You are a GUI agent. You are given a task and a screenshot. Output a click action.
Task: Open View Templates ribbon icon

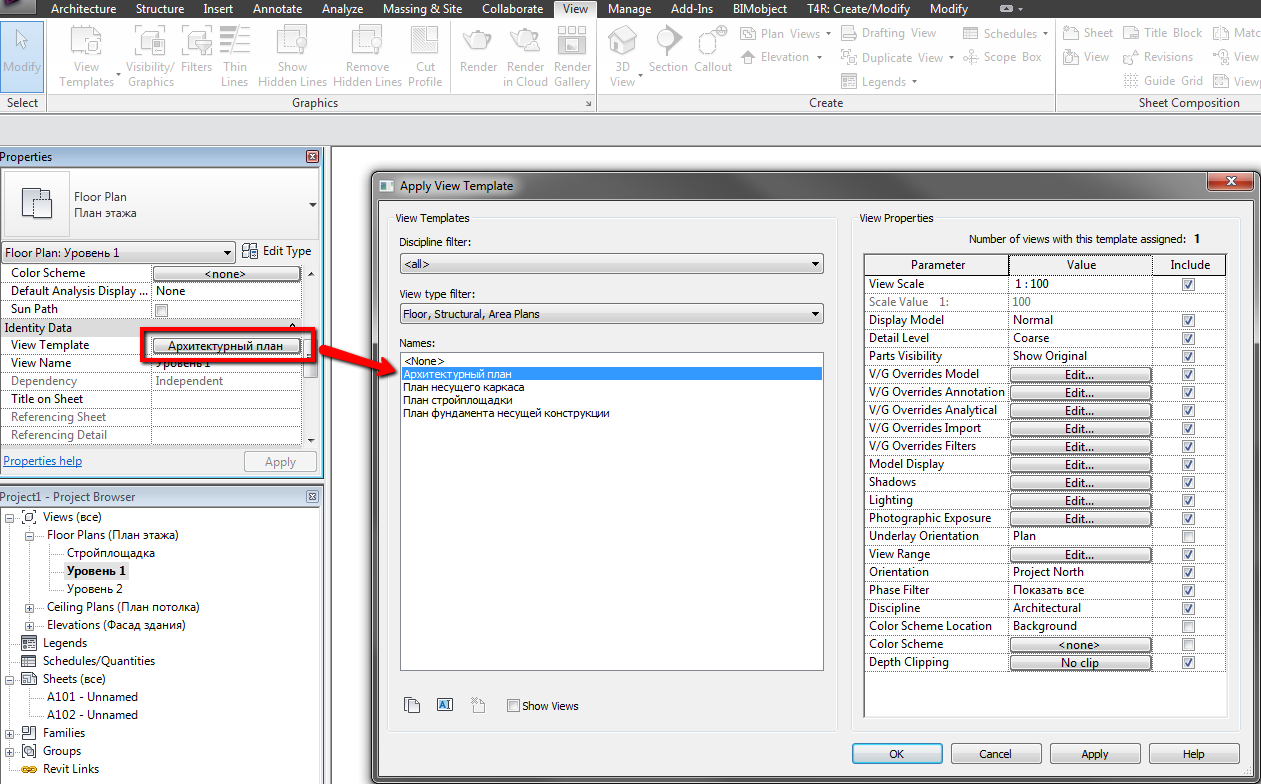click(x=87, y=55)
